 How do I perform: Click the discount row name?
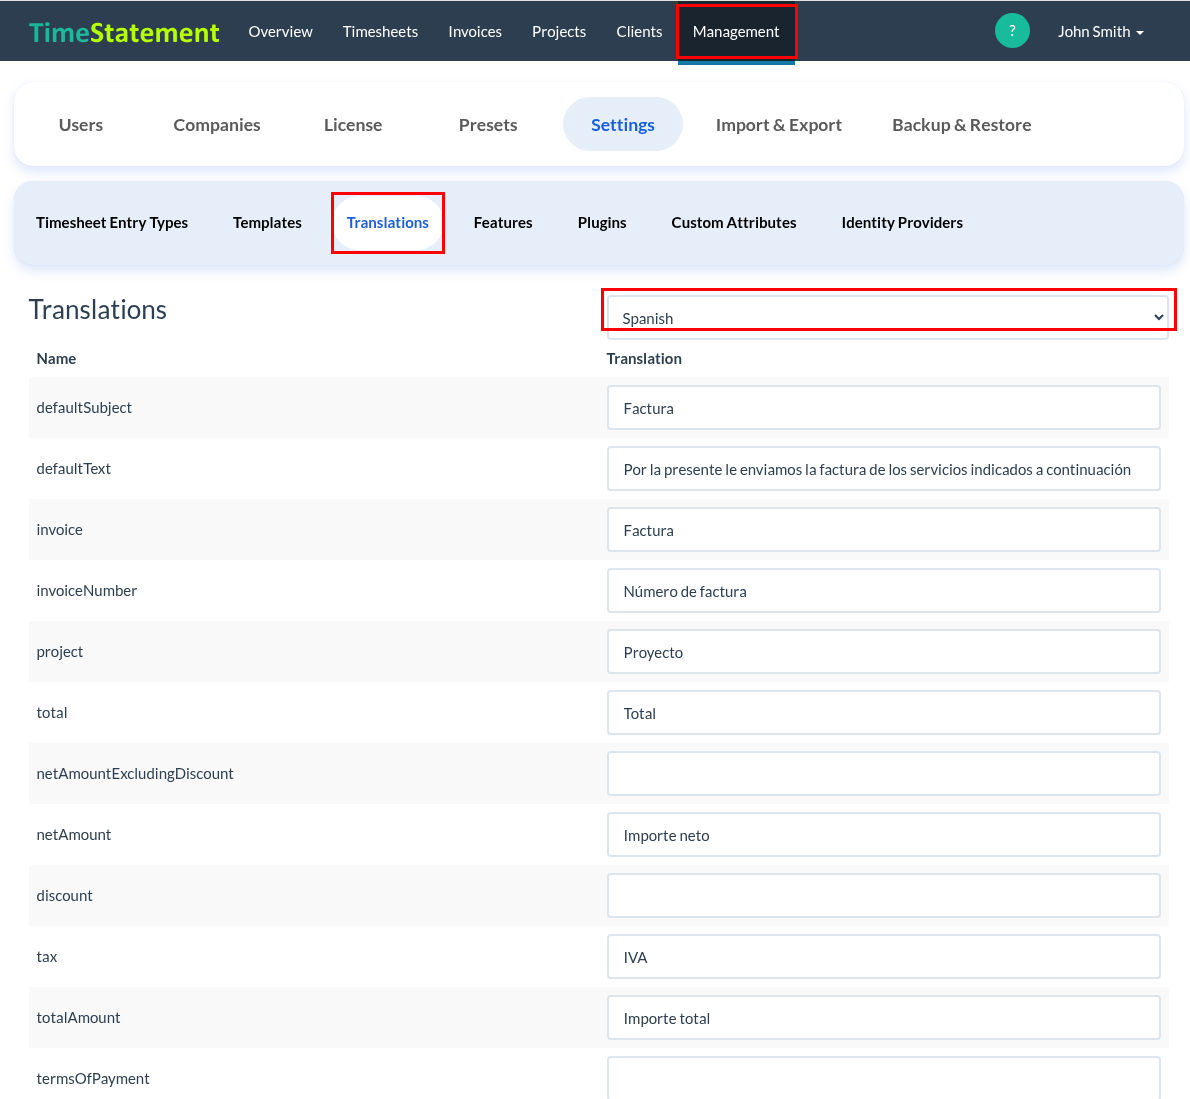coord(64,896)
